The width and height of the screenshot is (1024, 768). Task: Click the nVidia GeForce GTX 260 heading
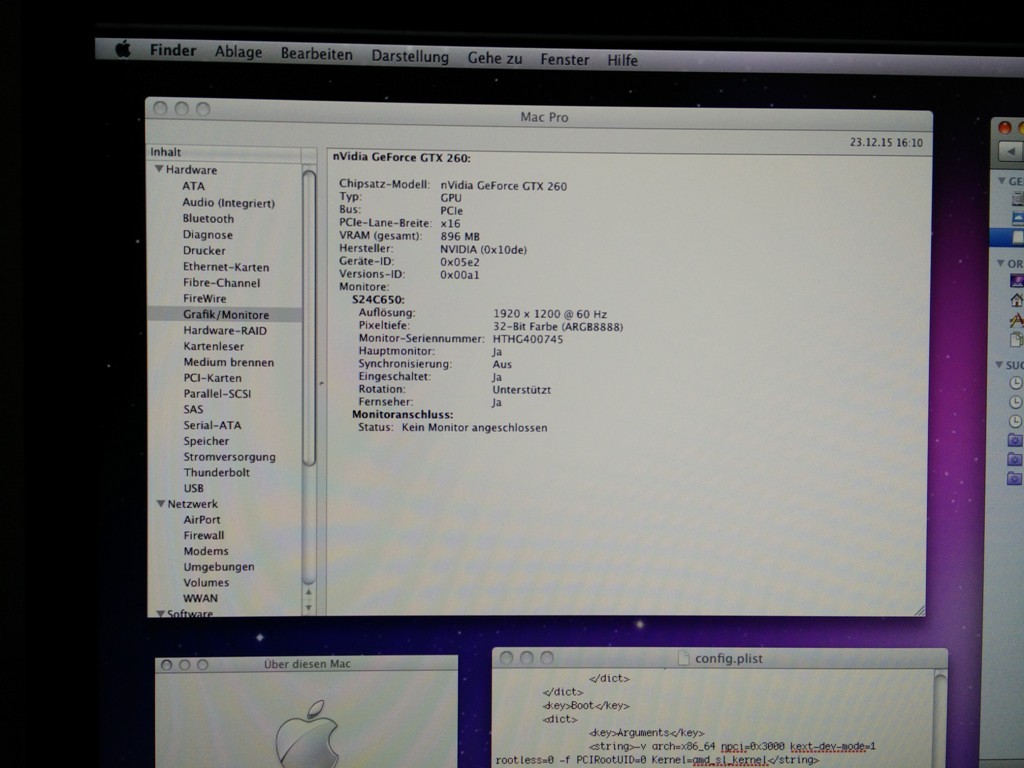401,157
